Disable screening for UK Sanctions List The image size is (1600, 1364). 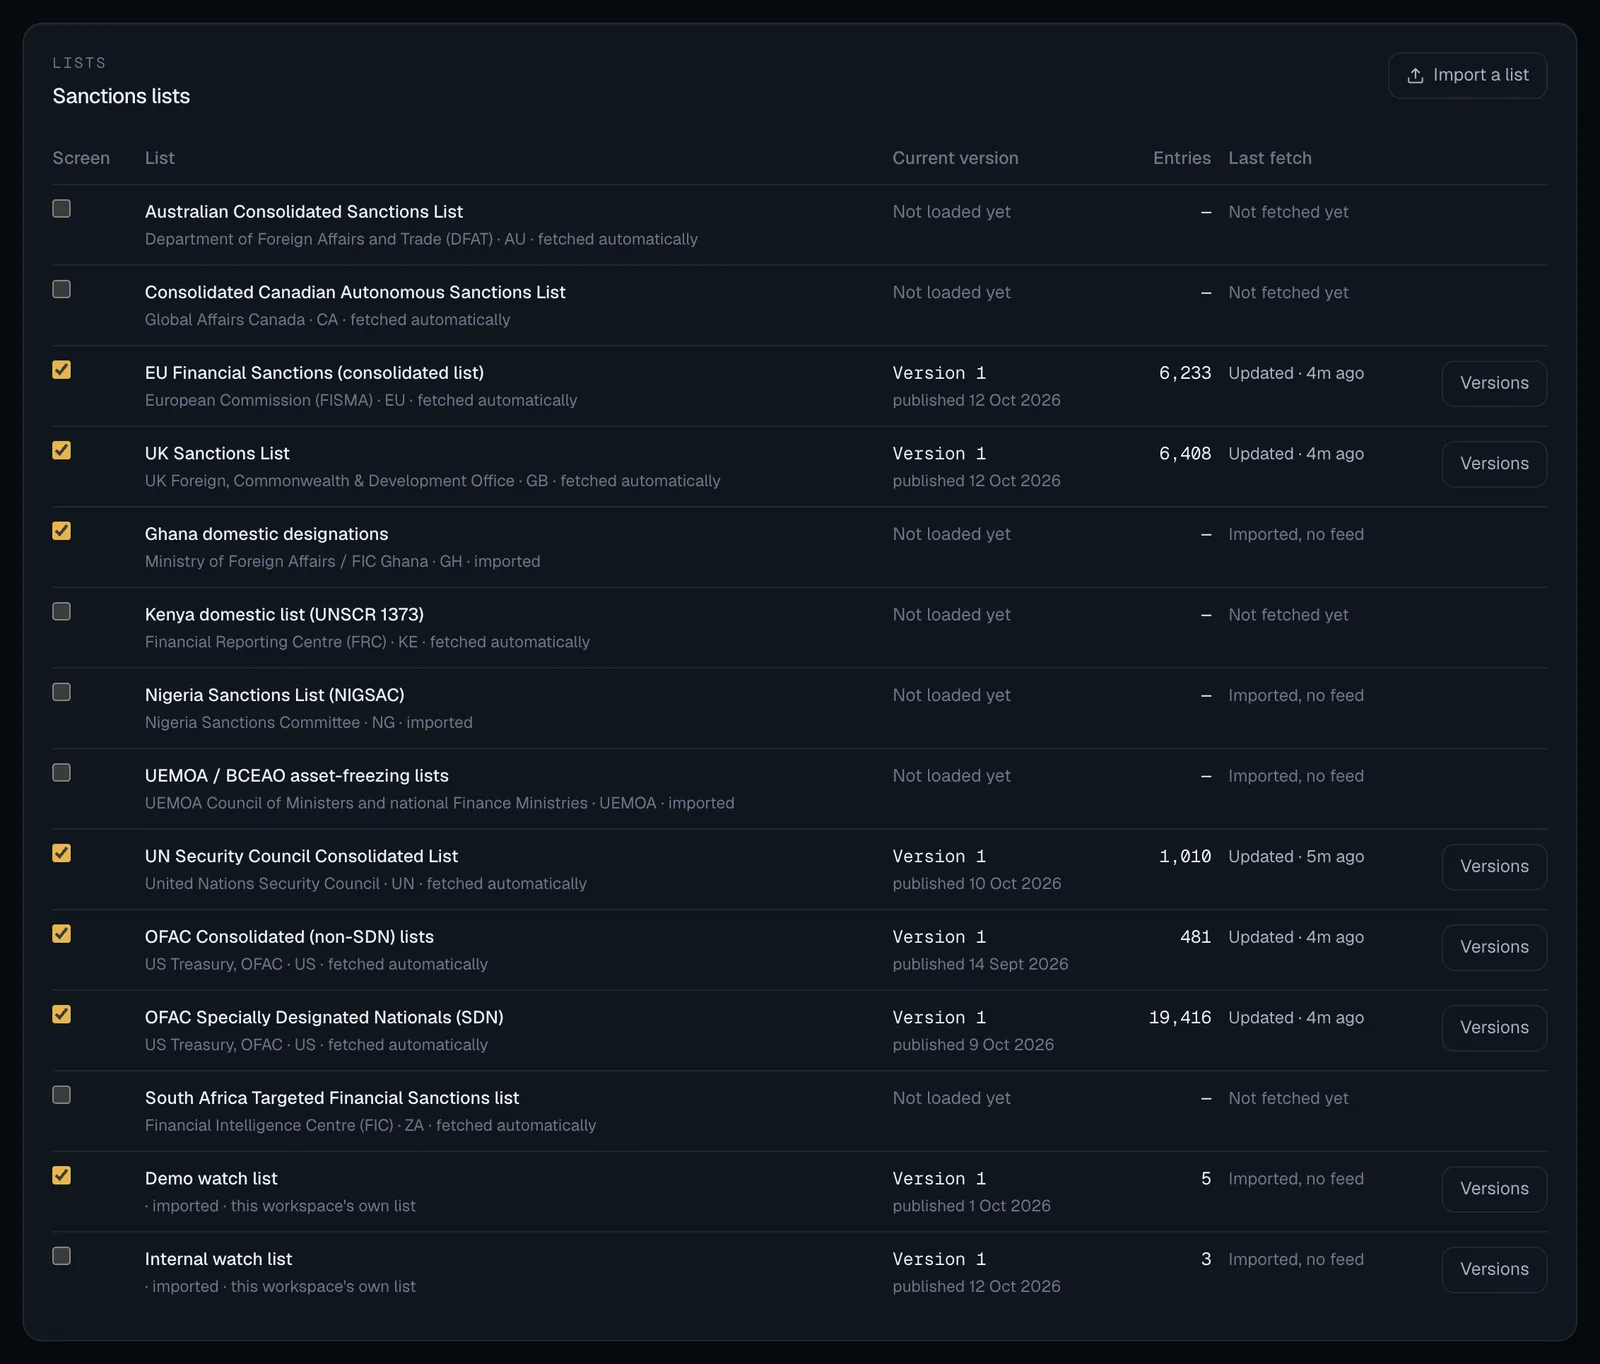coord(62,450)
